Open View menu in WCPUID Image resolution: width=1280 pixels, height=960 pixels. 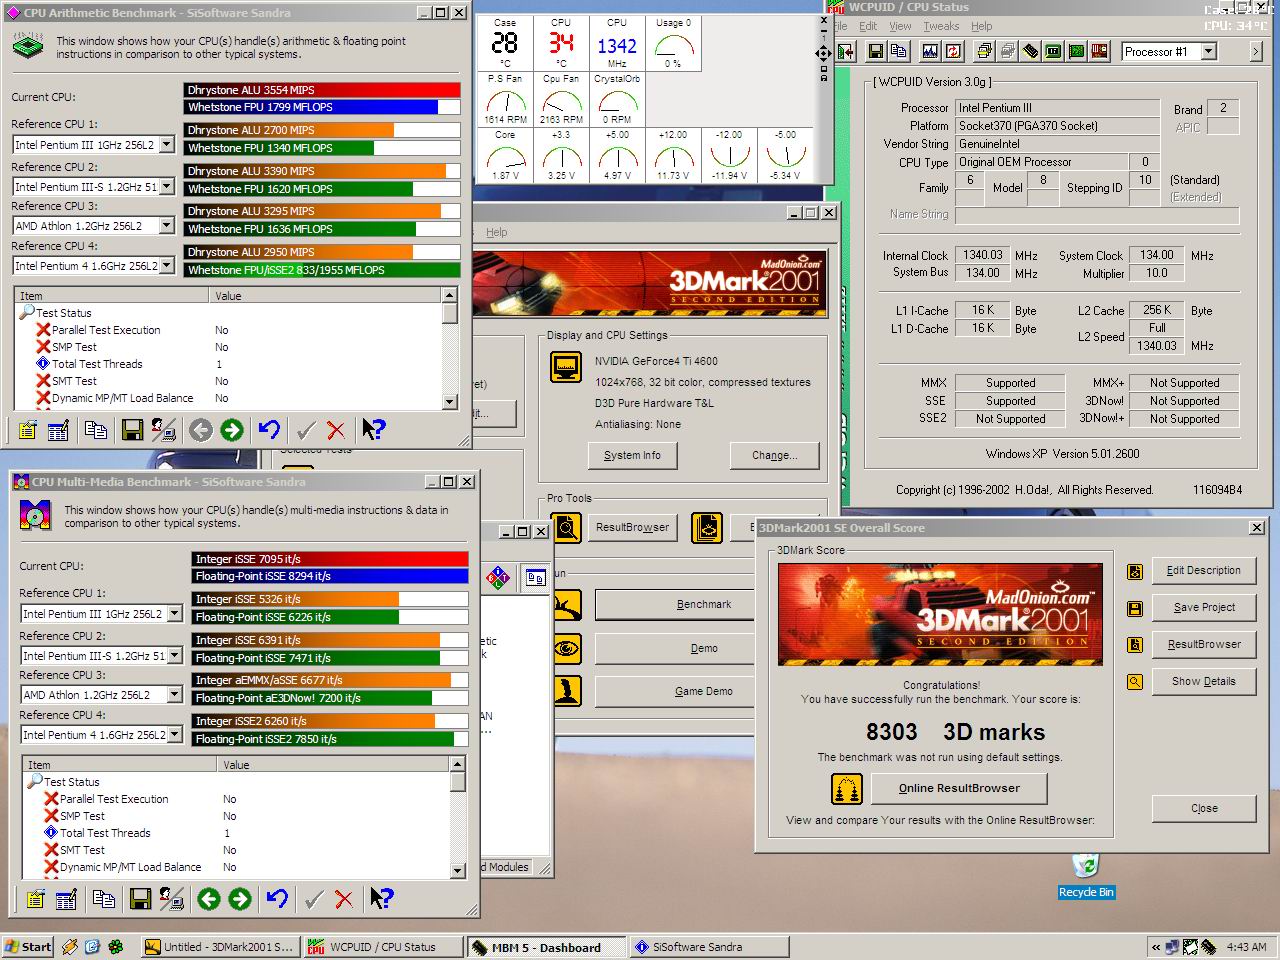click(900, 26)
